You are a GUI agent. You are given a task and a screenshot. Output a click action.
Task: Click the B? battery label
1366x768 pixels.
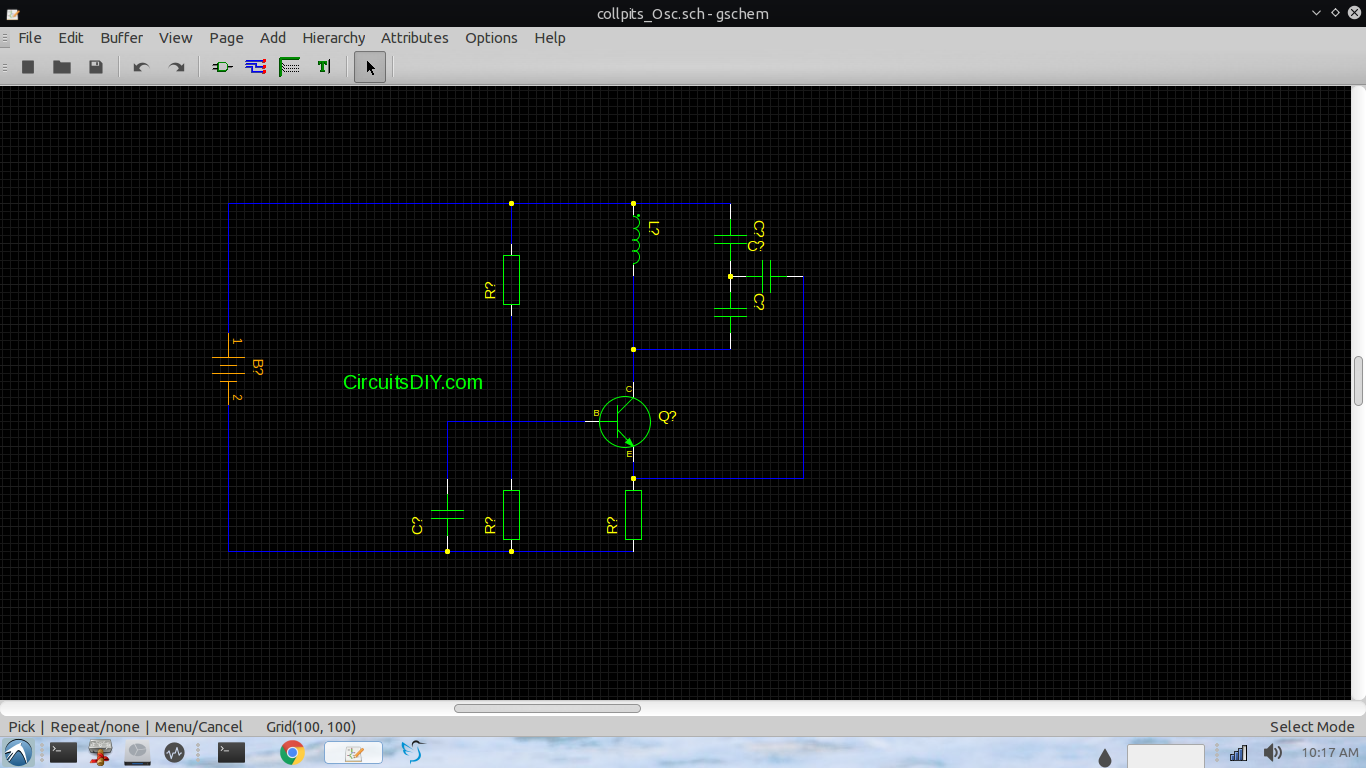(258, 367)
